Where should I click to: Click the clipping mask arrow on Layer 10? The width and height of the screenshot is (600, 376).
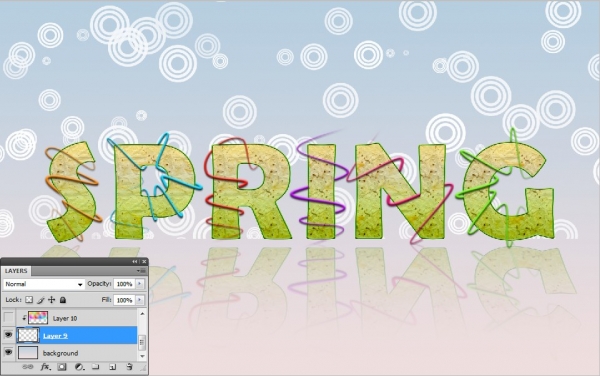click(24, 318)
